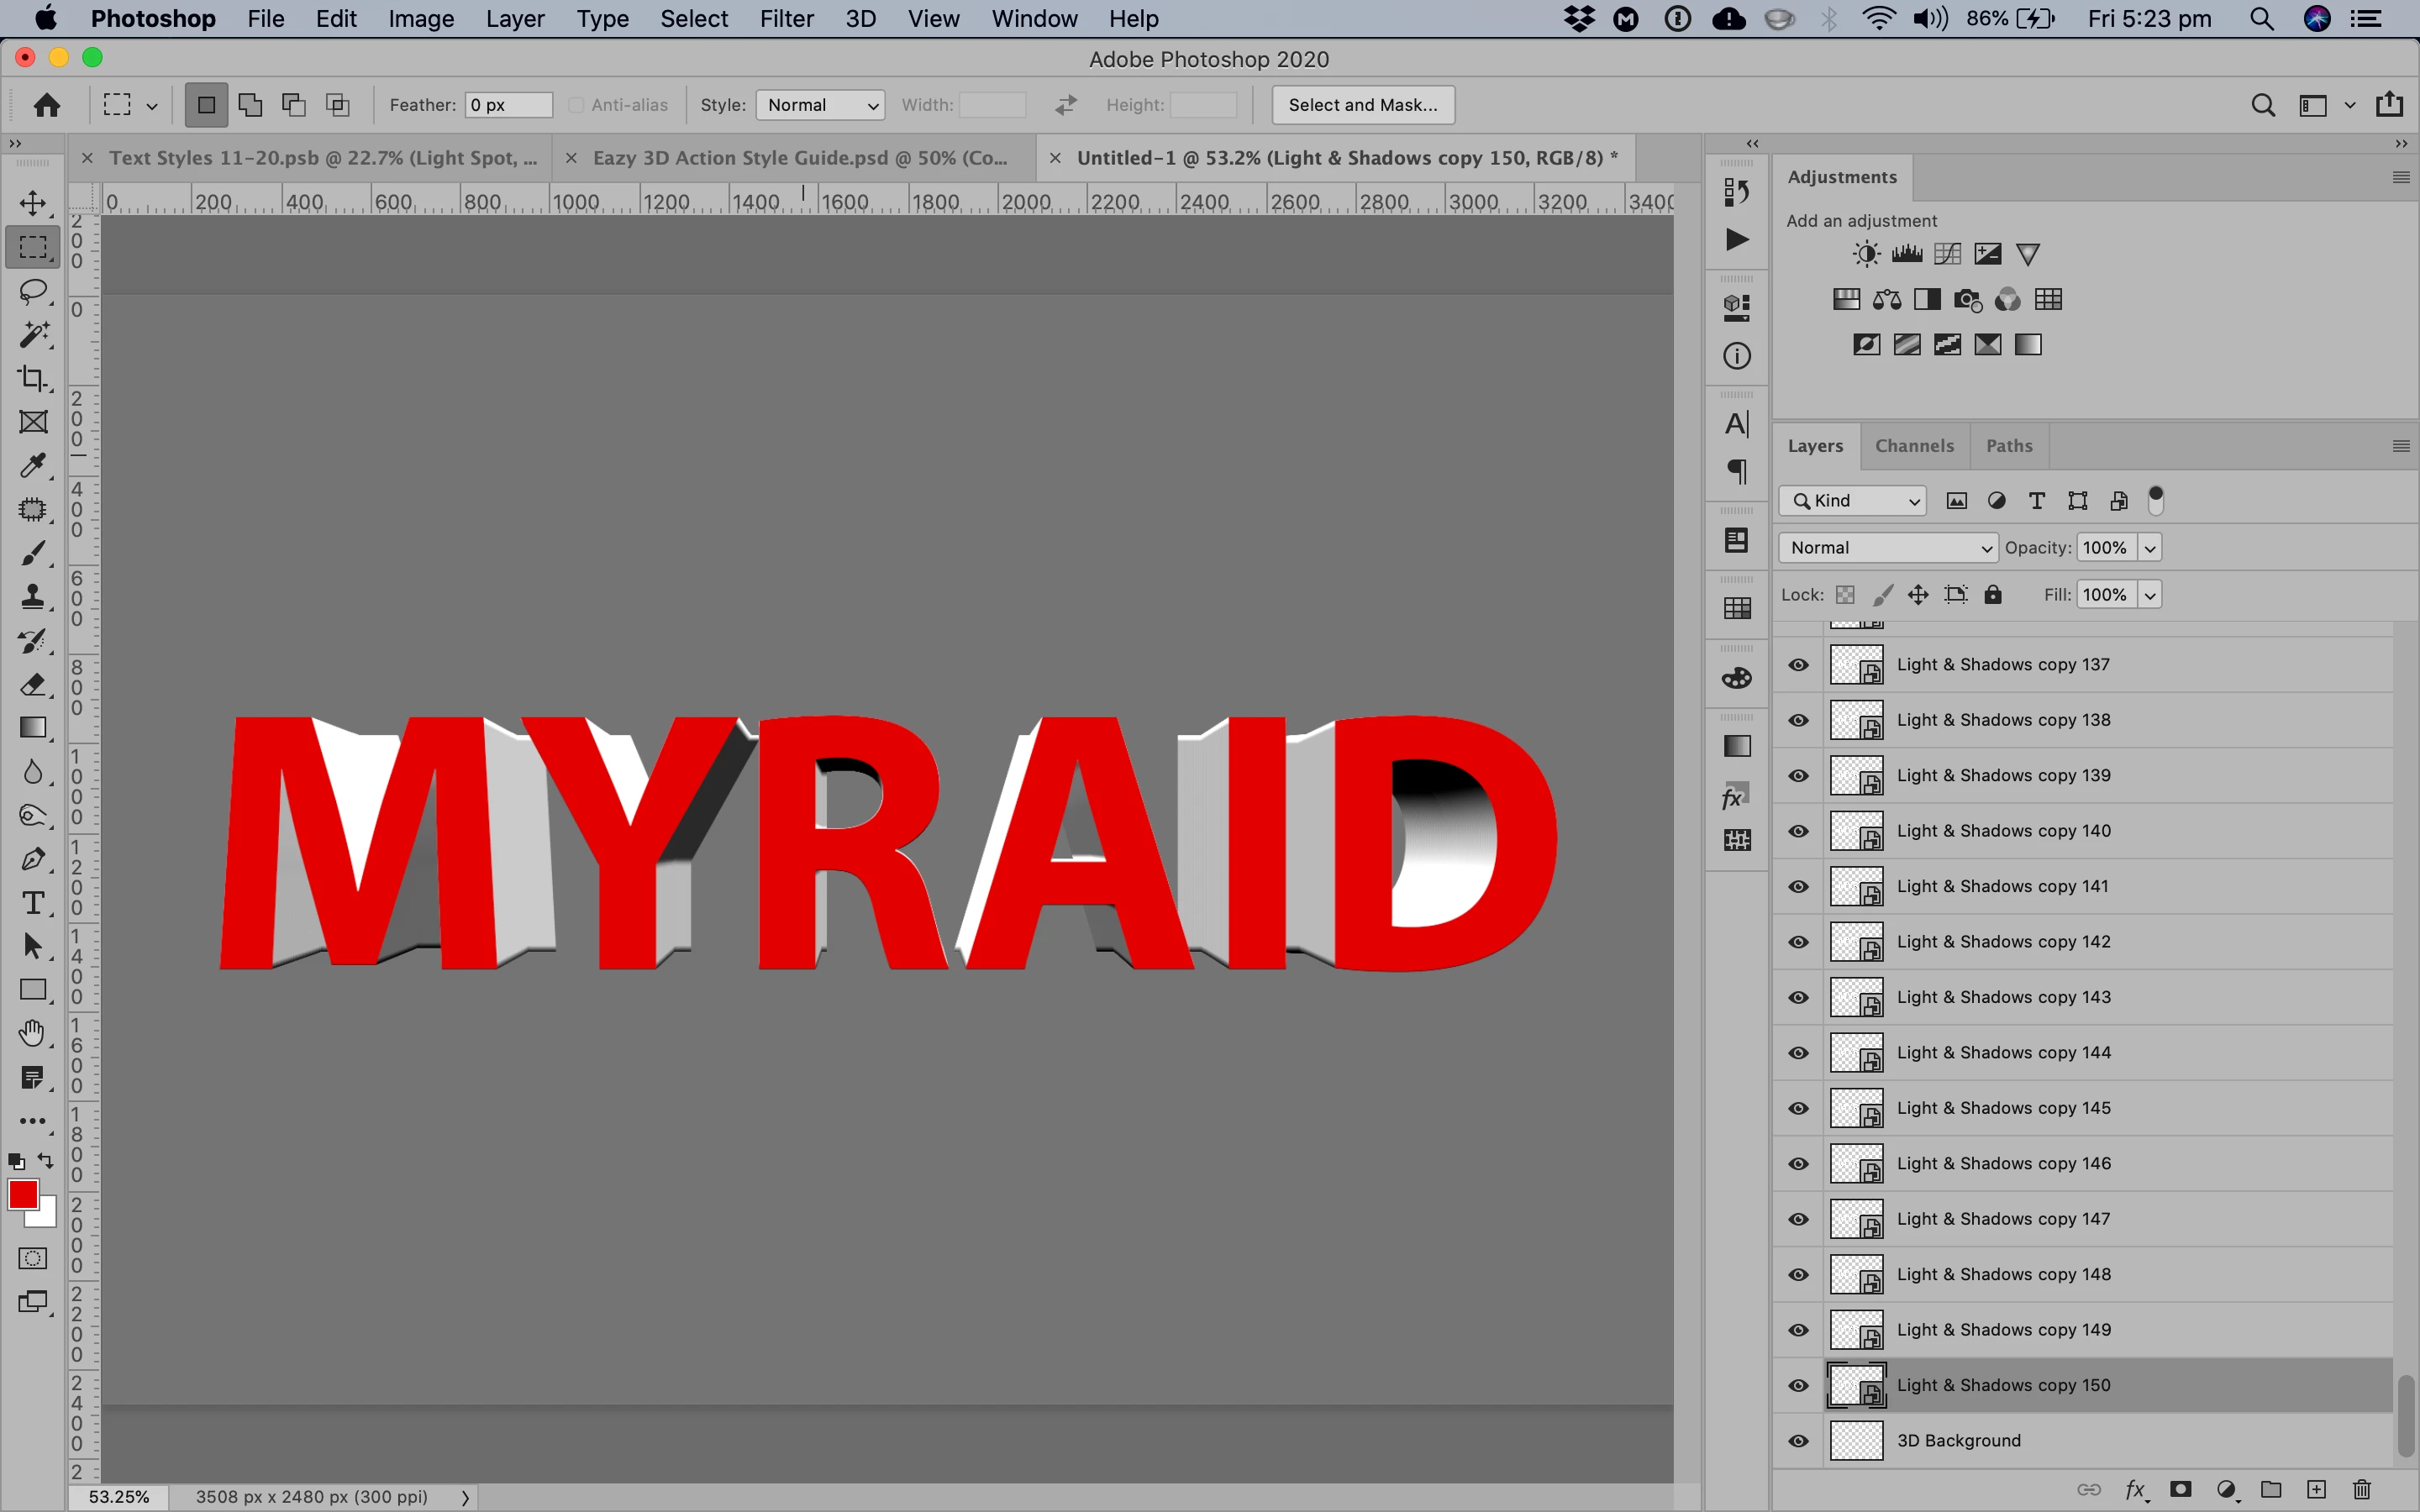Image resolution: width=2420 pixels, height=1512 pixels.
Task: Select the Lasso tool
Action: tap(33, 291)
